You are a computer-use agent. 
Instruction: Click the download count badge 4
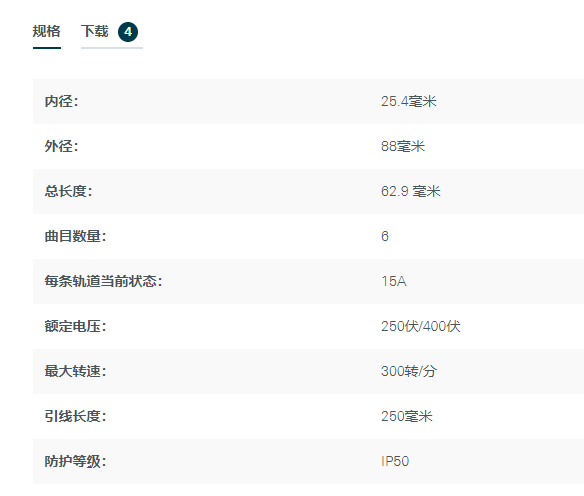pyautogui.click(x=128, y=32)
